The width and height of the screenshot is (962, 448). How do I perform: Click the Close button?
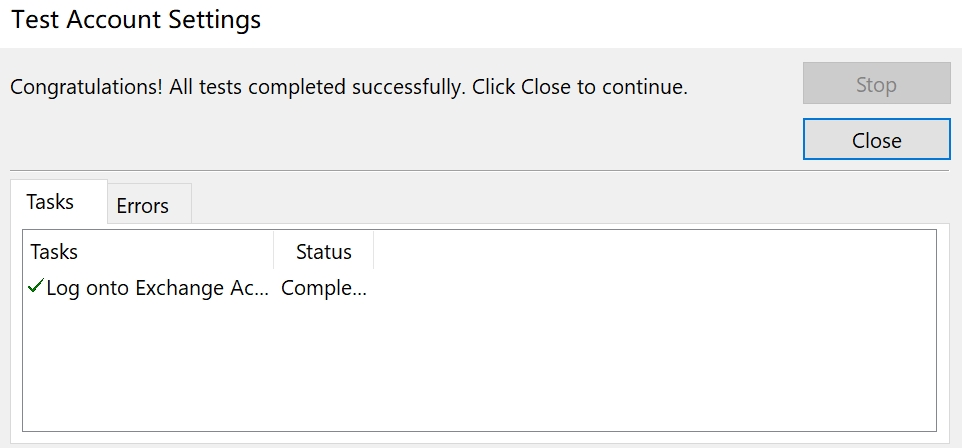[x=876, y=140]
